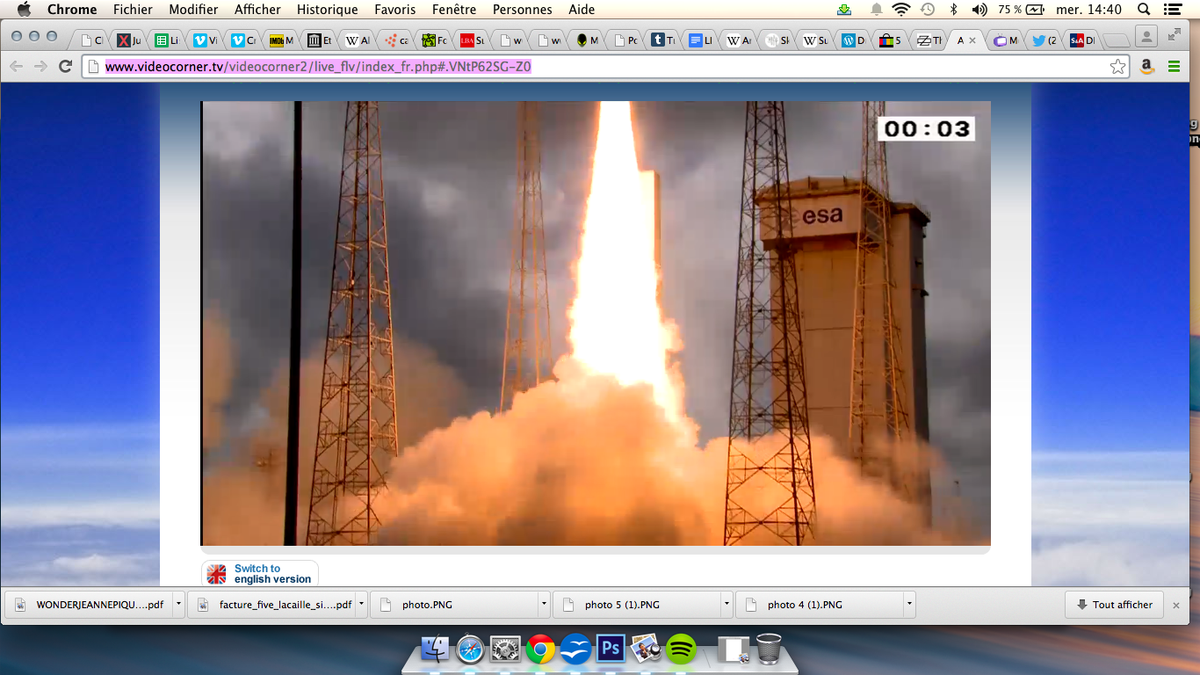Reload the page with the refresh icon
The height and width of the screenshot is (675, 1200).
(x=66, y=67)
